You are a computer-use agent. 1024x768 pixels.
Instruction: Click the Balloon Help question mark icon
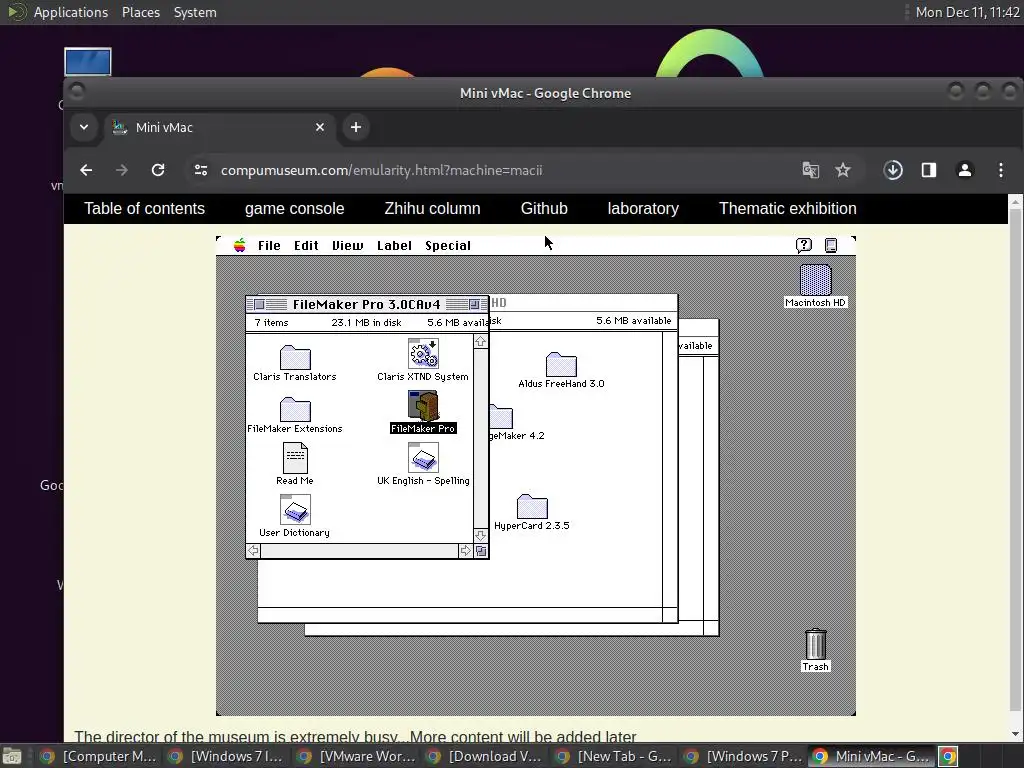(804, 245)
